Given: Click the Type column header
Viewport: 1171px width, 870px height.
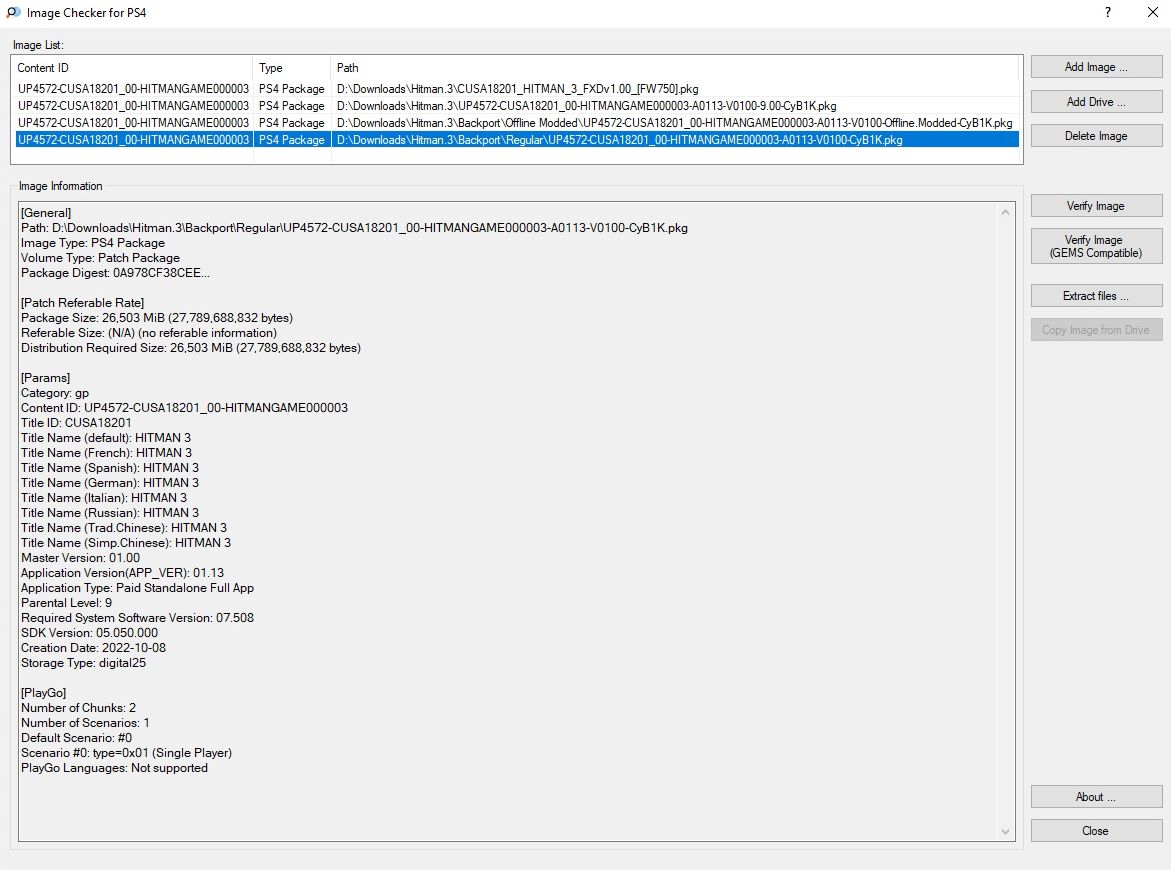Looking at the screenshot, I should point(290,68).
